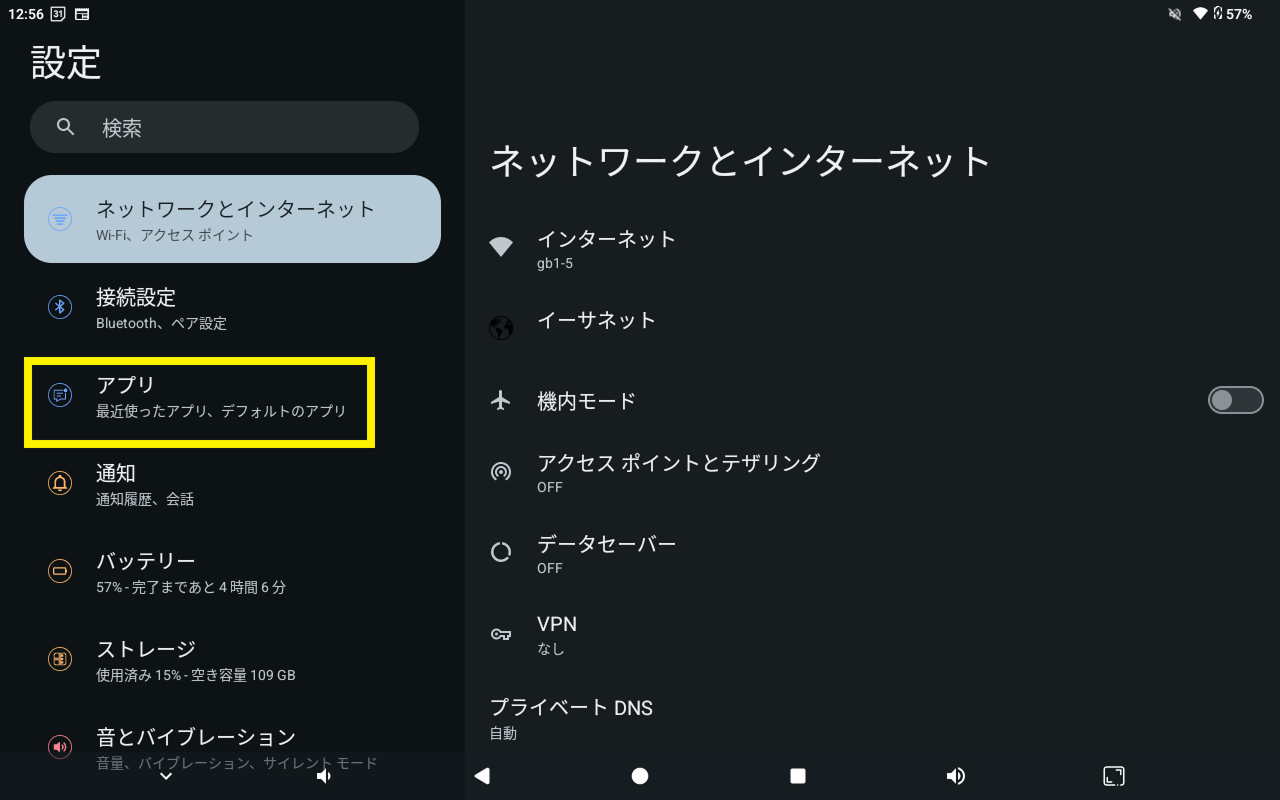1280x800 pixels.
Task: Tap the globe icon beside イーサネット
Action: (x=501, y=328)
